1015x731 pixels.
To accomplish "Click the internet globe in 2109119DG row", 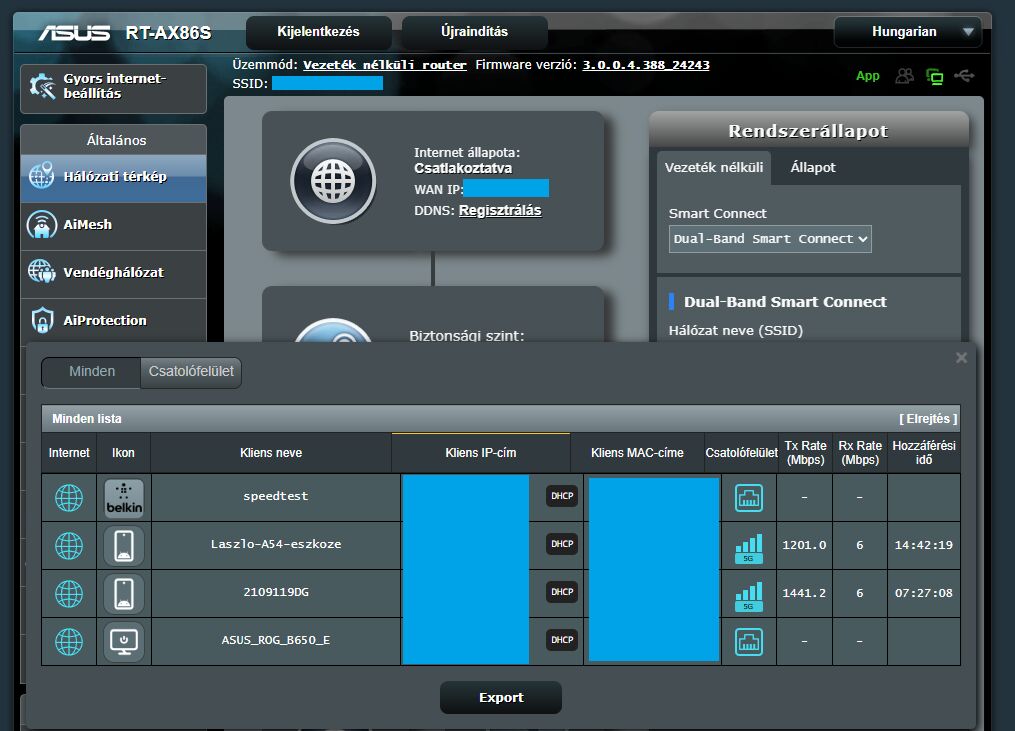I will coord(69,593).
